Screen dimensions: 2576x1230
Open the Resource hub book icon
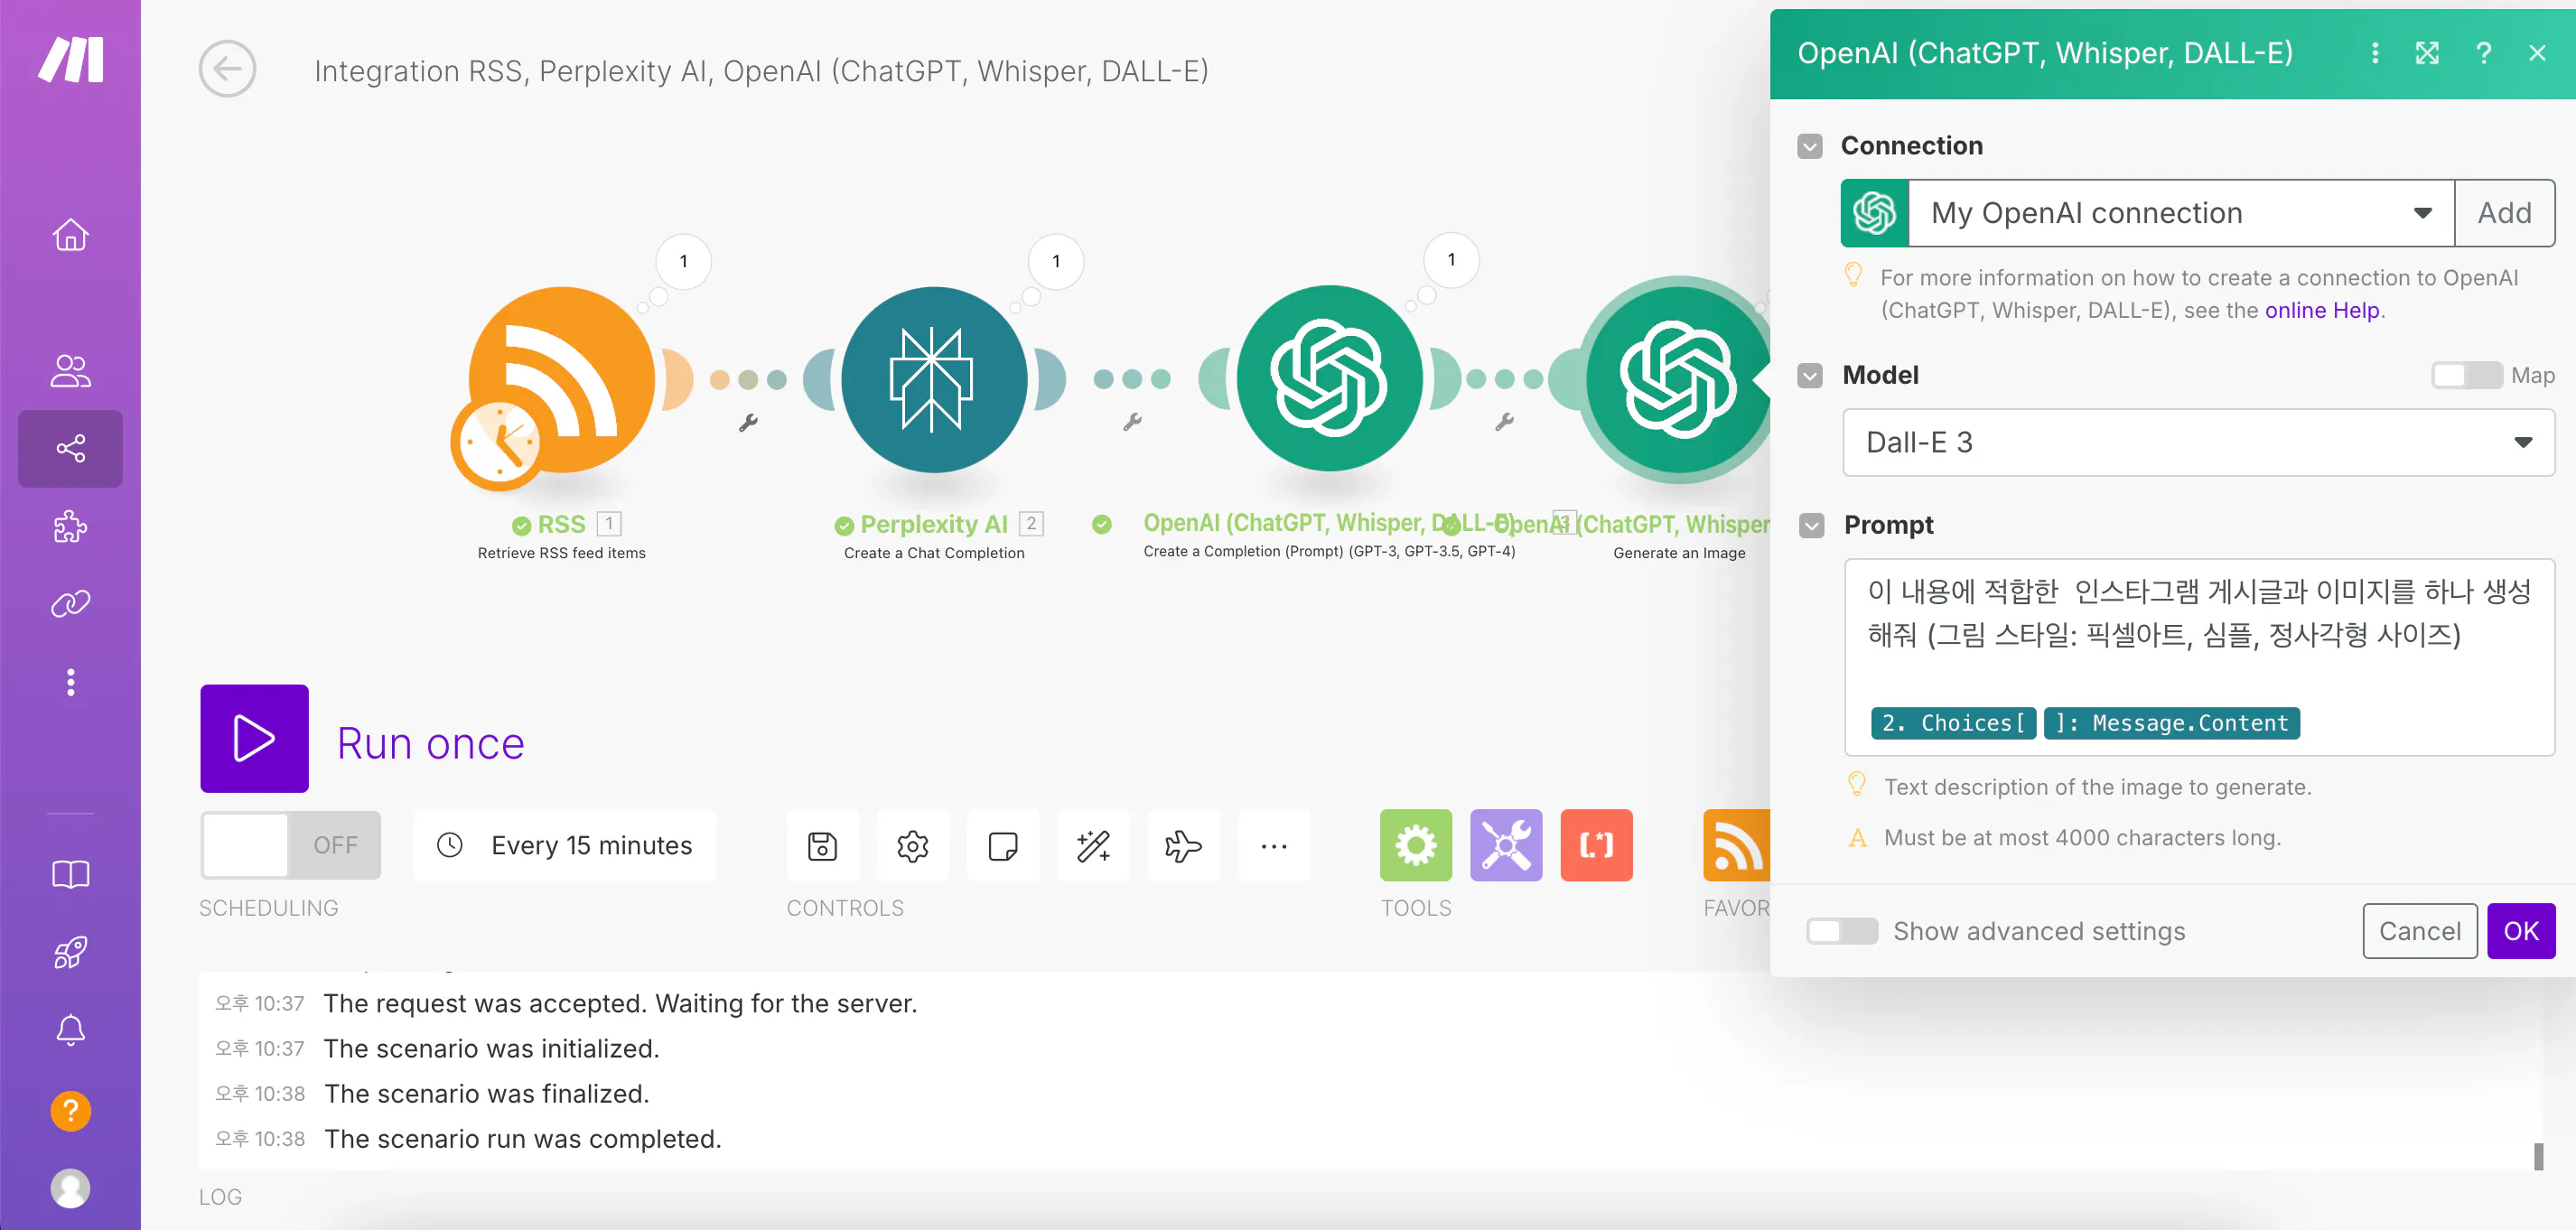70,875
